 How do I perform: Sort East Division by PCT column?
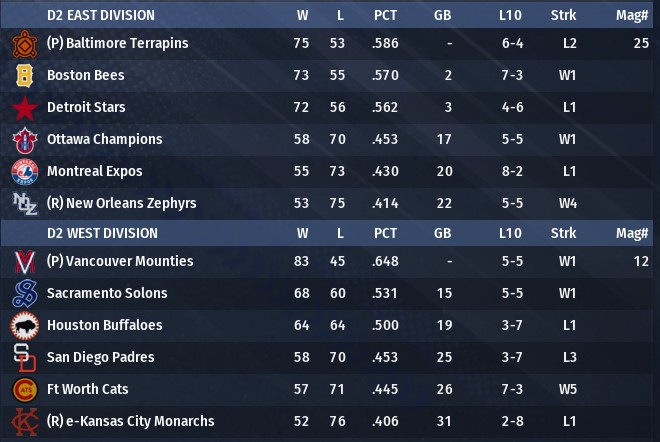pos(386,15)
